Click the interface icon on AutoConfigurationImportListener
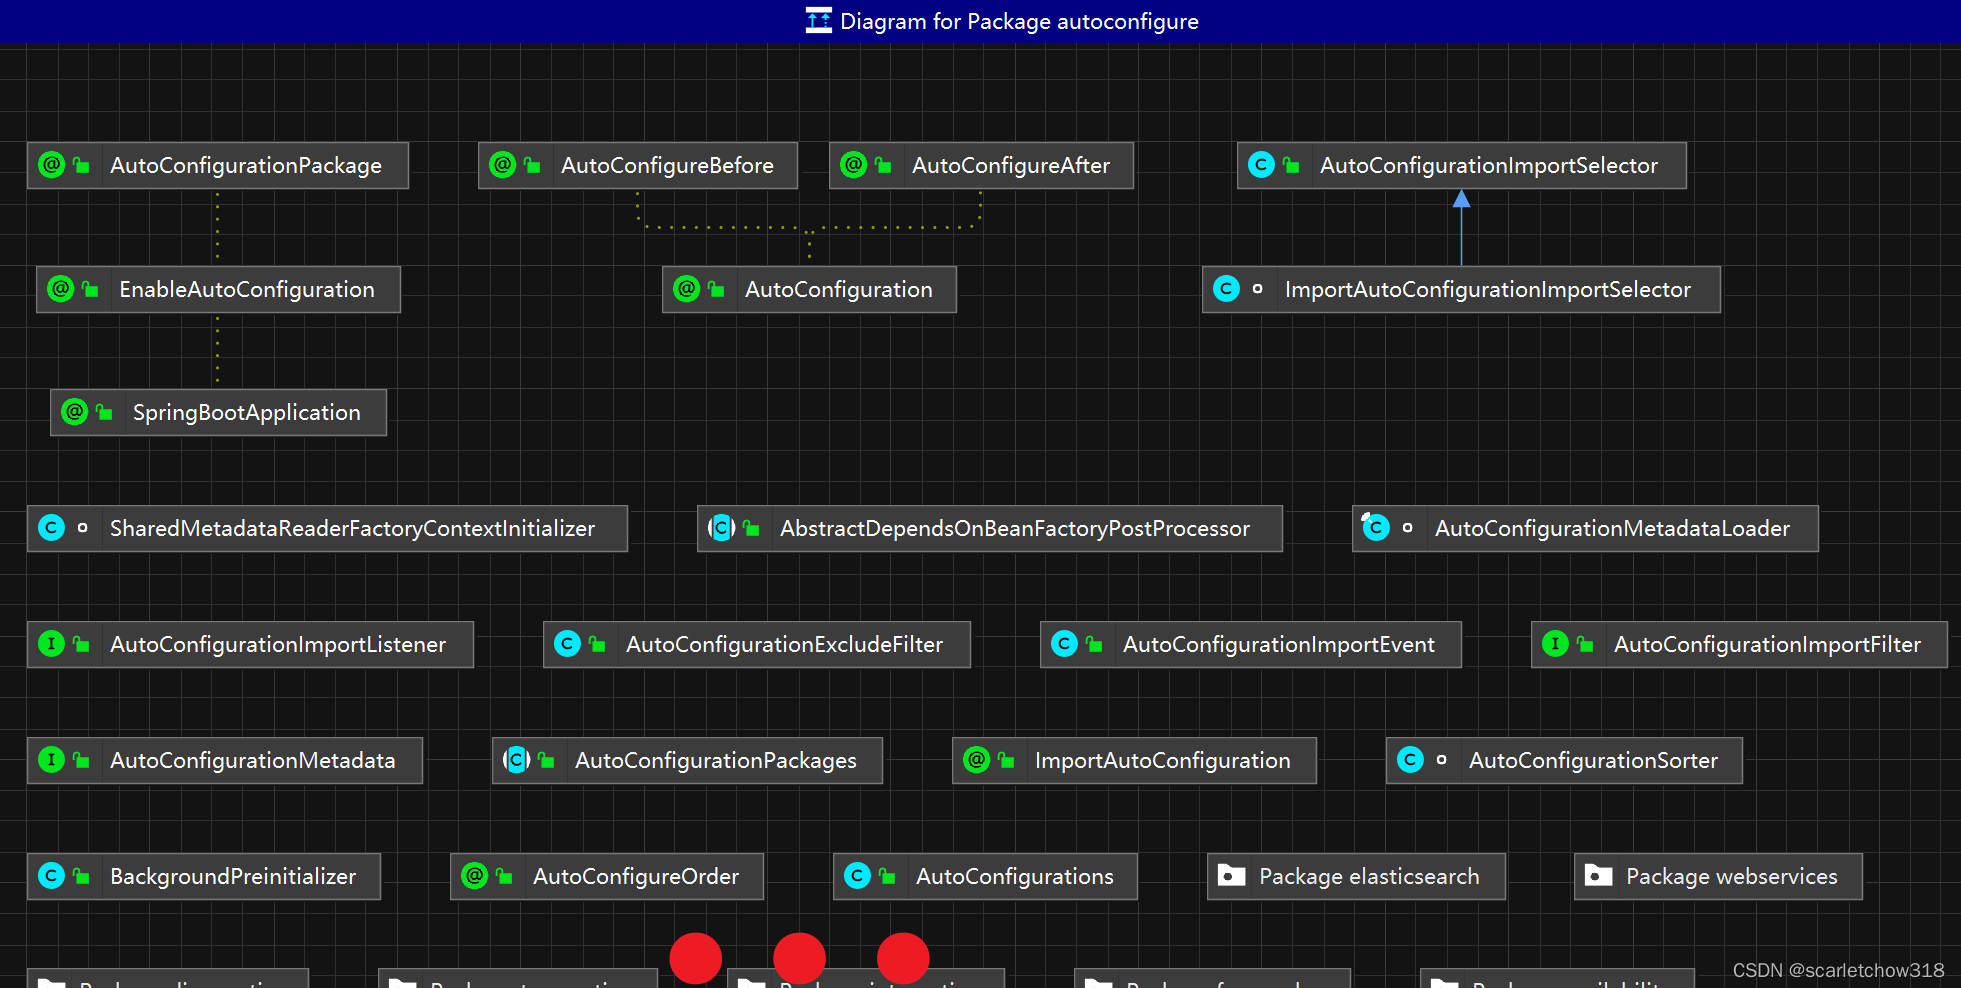The image size is (1961, 988). click(51, 644)
